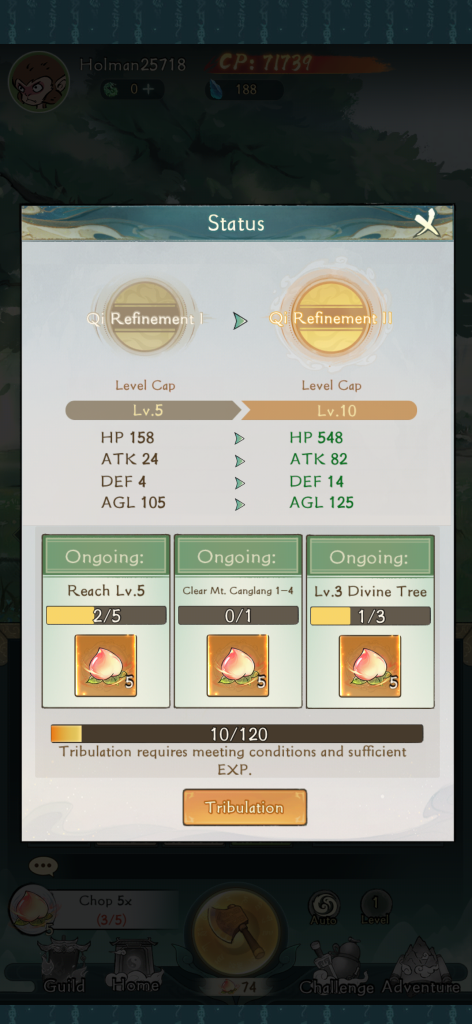
Task: Click the Lv.3 Divine Tree 1/3 progress bar
Action: pyautogui.click(x=370, y=616)
